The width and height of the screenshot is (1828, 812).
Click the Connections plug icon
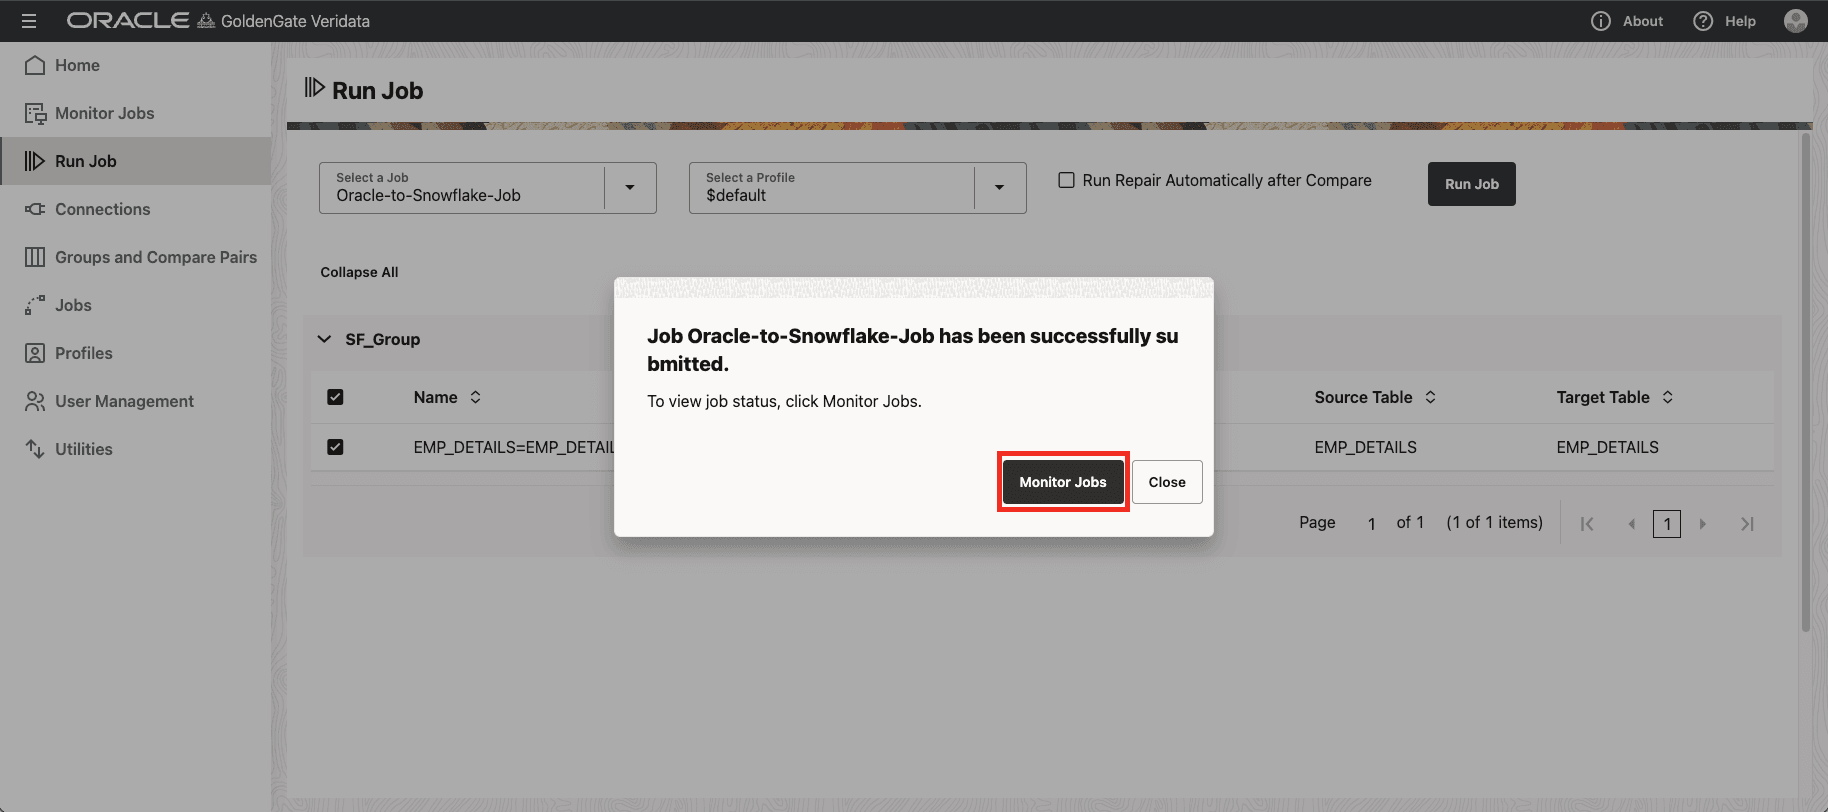(35, 209)
